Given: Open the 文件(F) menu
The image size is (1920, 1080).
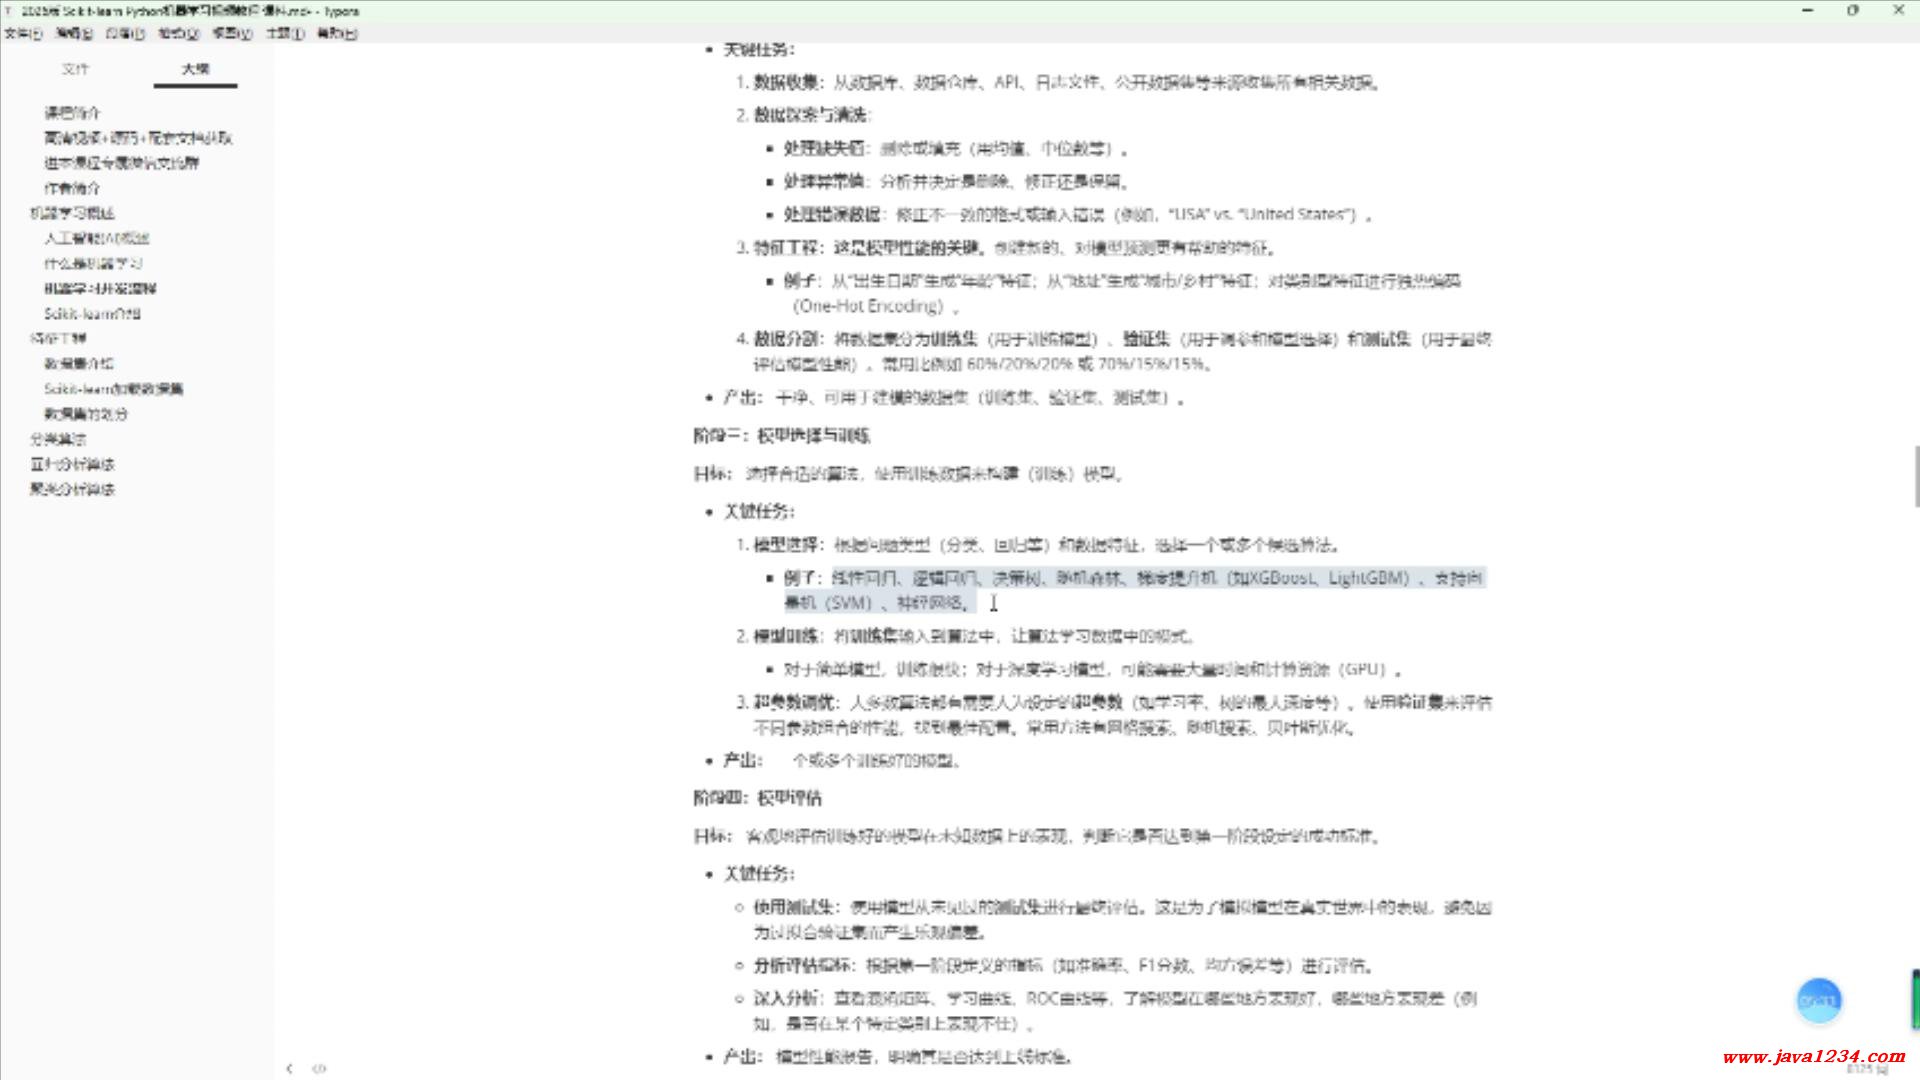Looking at the screenshot, I should tap(23, 33).
